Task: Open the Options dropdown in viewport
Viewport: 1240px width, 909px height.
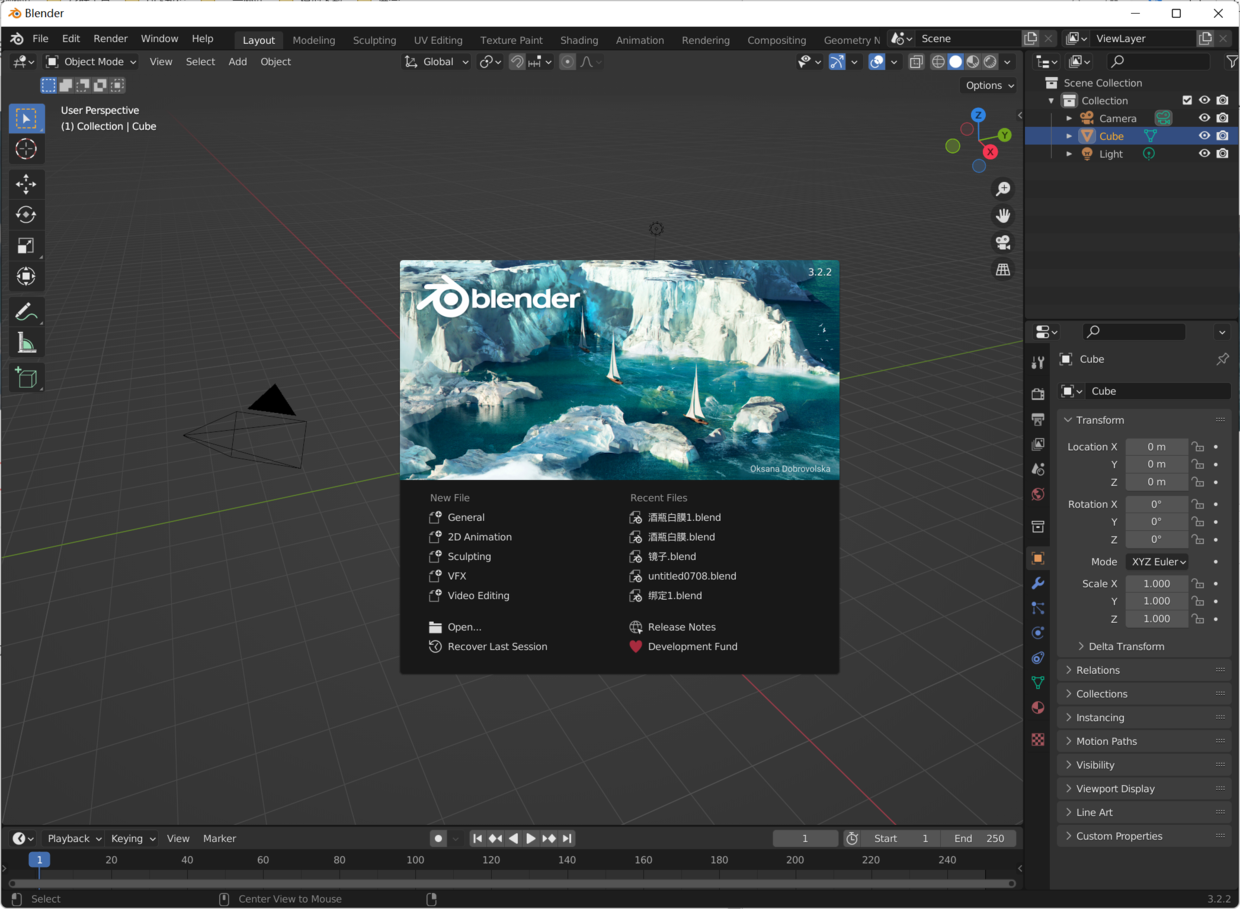Action: 990,86
